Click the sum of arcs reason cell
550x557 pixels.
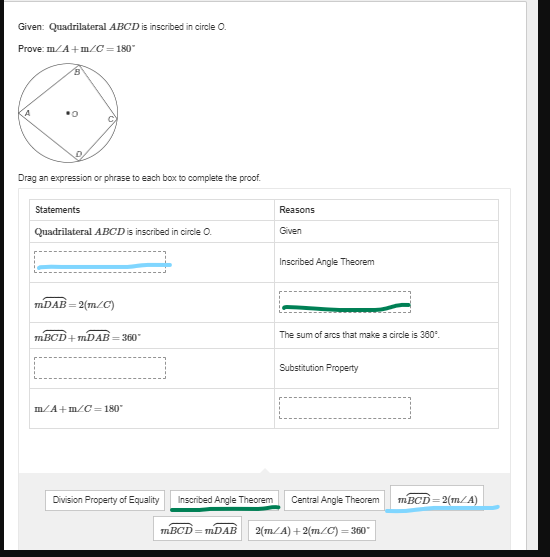(386, 335)
